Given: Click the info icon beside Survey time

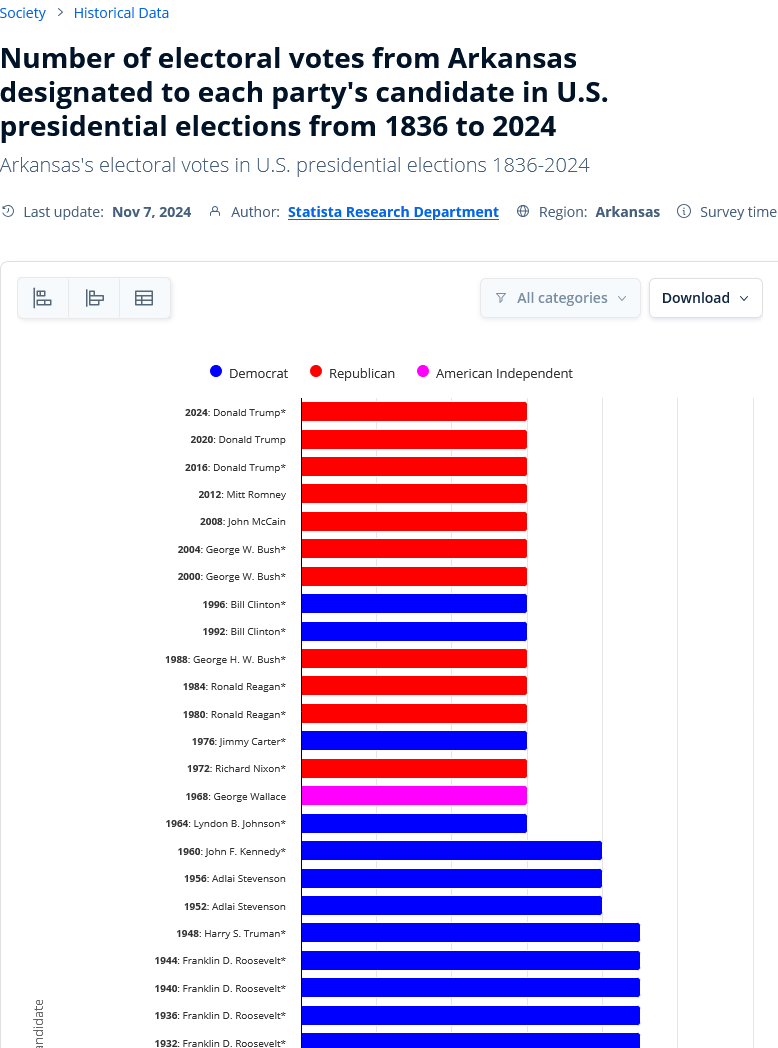Looking at the screenshot, I should [x=684, y=211].
